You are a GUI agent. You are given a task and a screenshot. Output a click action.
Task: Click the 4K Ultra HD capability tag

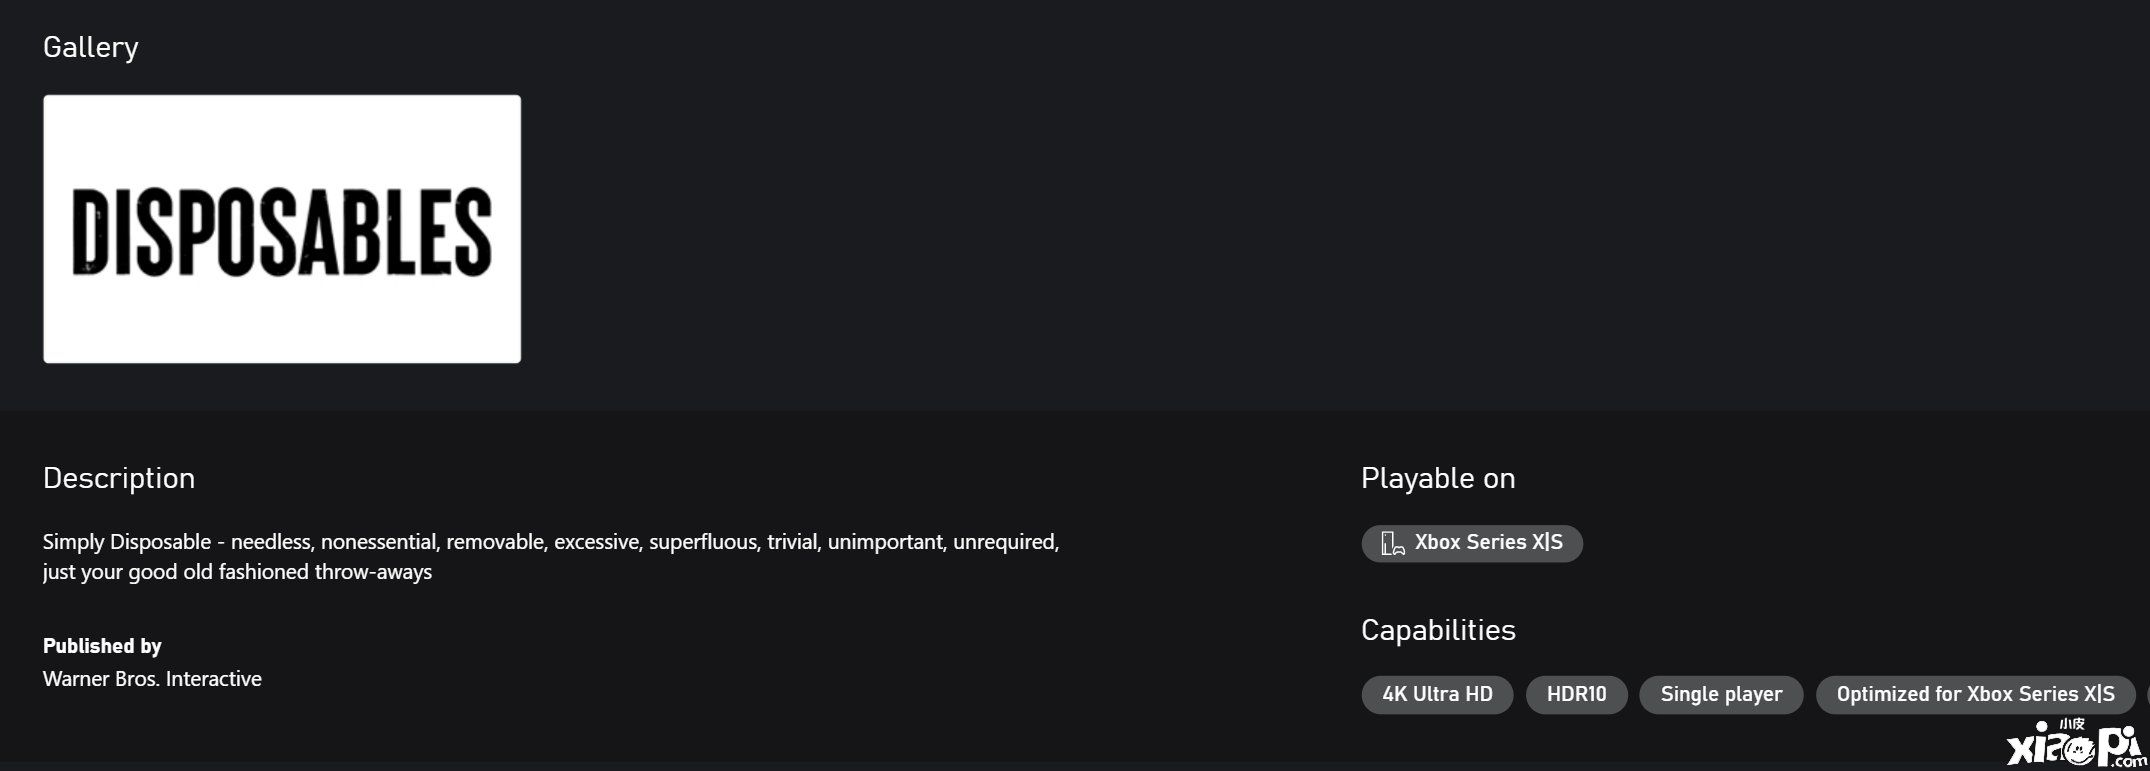pos(1437,694)
